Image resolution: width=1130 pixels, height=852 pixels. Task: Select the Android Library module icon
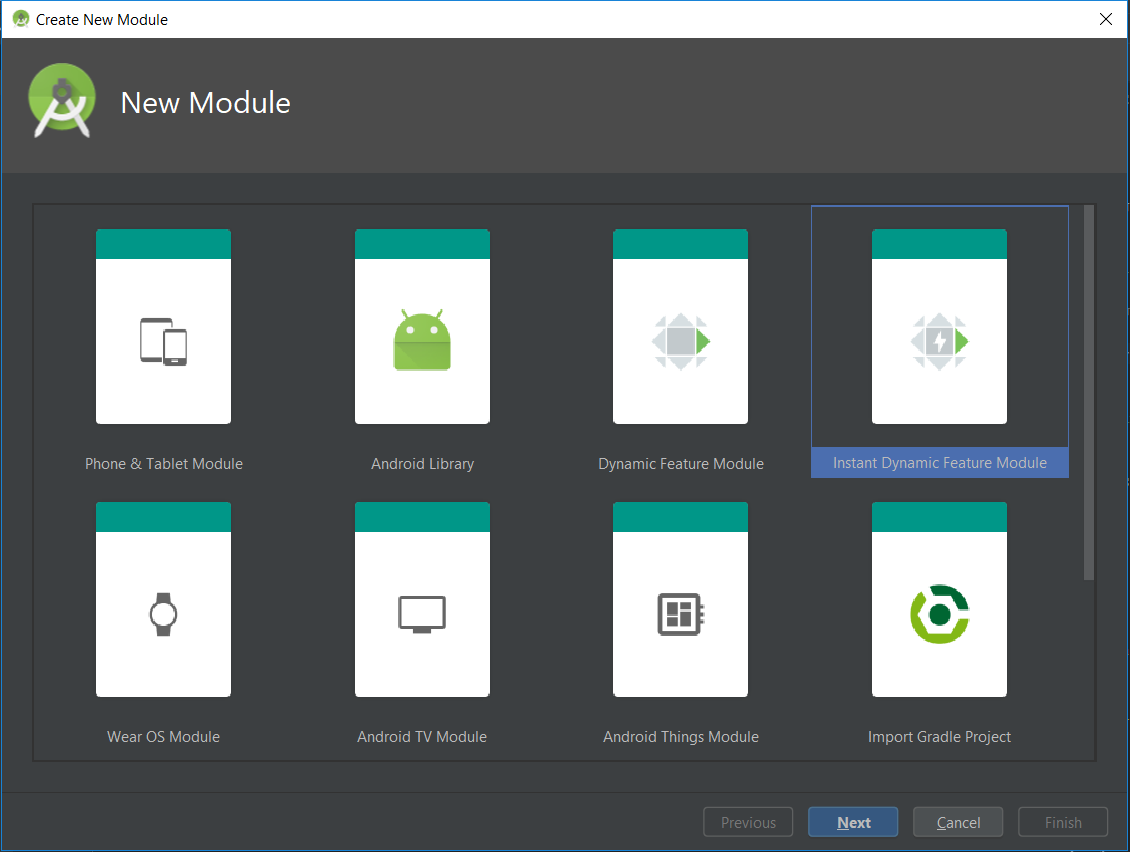422,340
